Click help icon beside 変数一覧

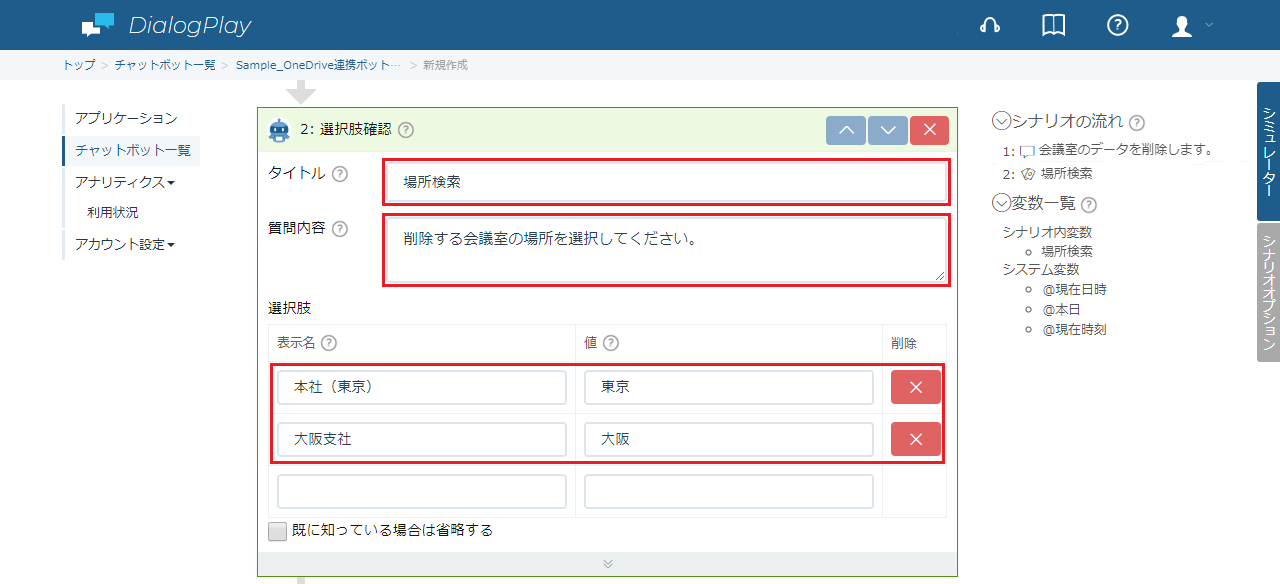point(1089,204)
